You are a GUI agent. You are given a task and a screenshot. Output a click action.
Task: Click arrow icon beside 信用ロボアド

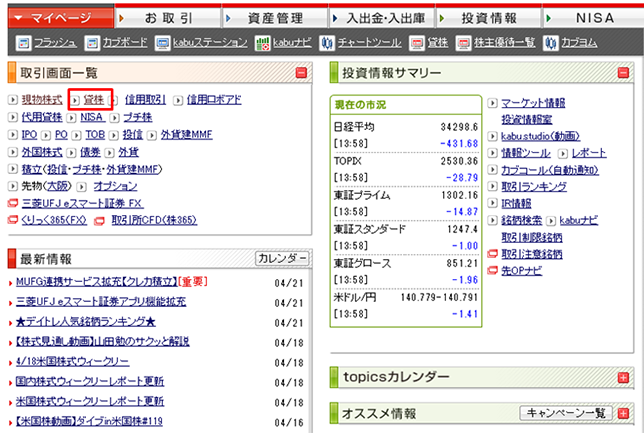pos(178,100)
